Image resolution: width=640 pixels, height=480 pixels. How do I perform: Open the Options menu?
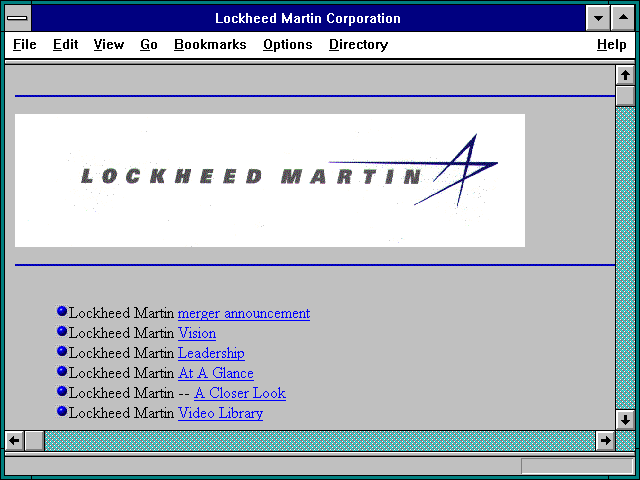[x=287, y=44]
